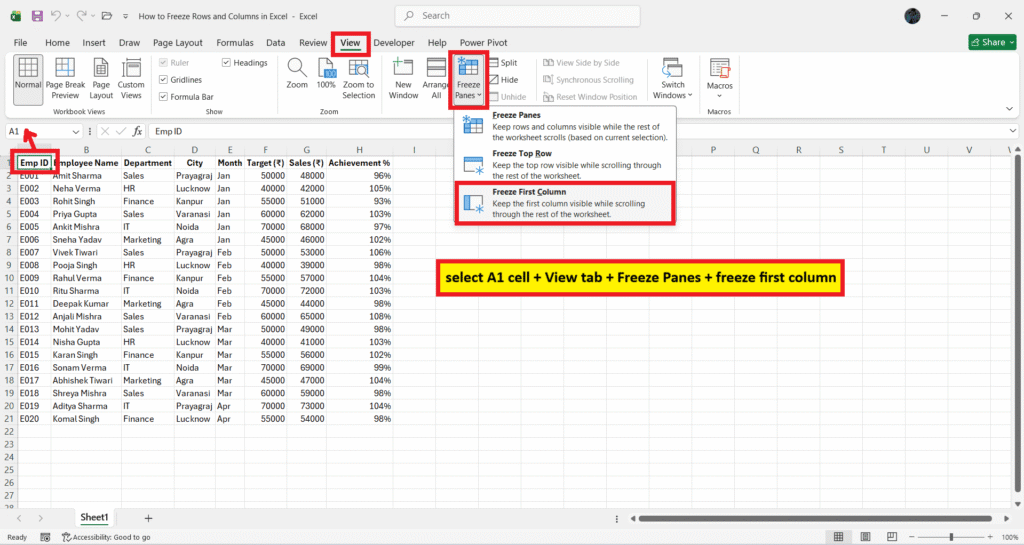Click the Macros icon
This screenshot has height=545, width=1024.
pyautogui.click(x=720, y=69)
